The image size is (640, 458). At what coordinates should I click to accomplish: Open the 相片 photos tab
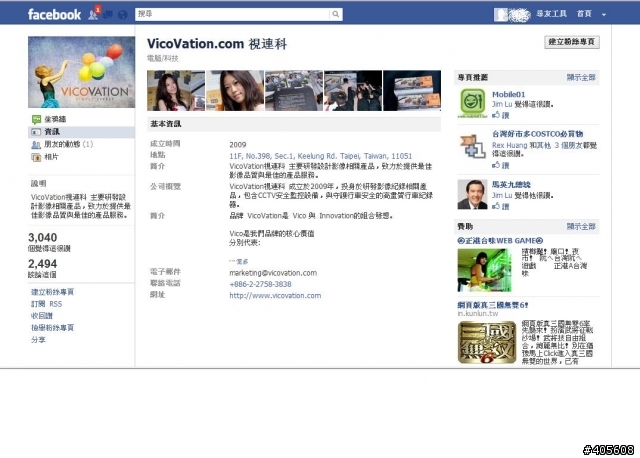pyautogui.click(x=51, y=157)
